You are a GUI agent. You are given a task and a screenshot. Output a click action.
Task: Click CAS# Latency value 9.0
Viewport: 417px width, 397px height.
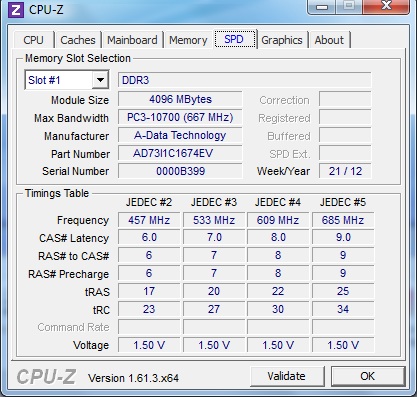pyautogui.click(x=343, y=238)
